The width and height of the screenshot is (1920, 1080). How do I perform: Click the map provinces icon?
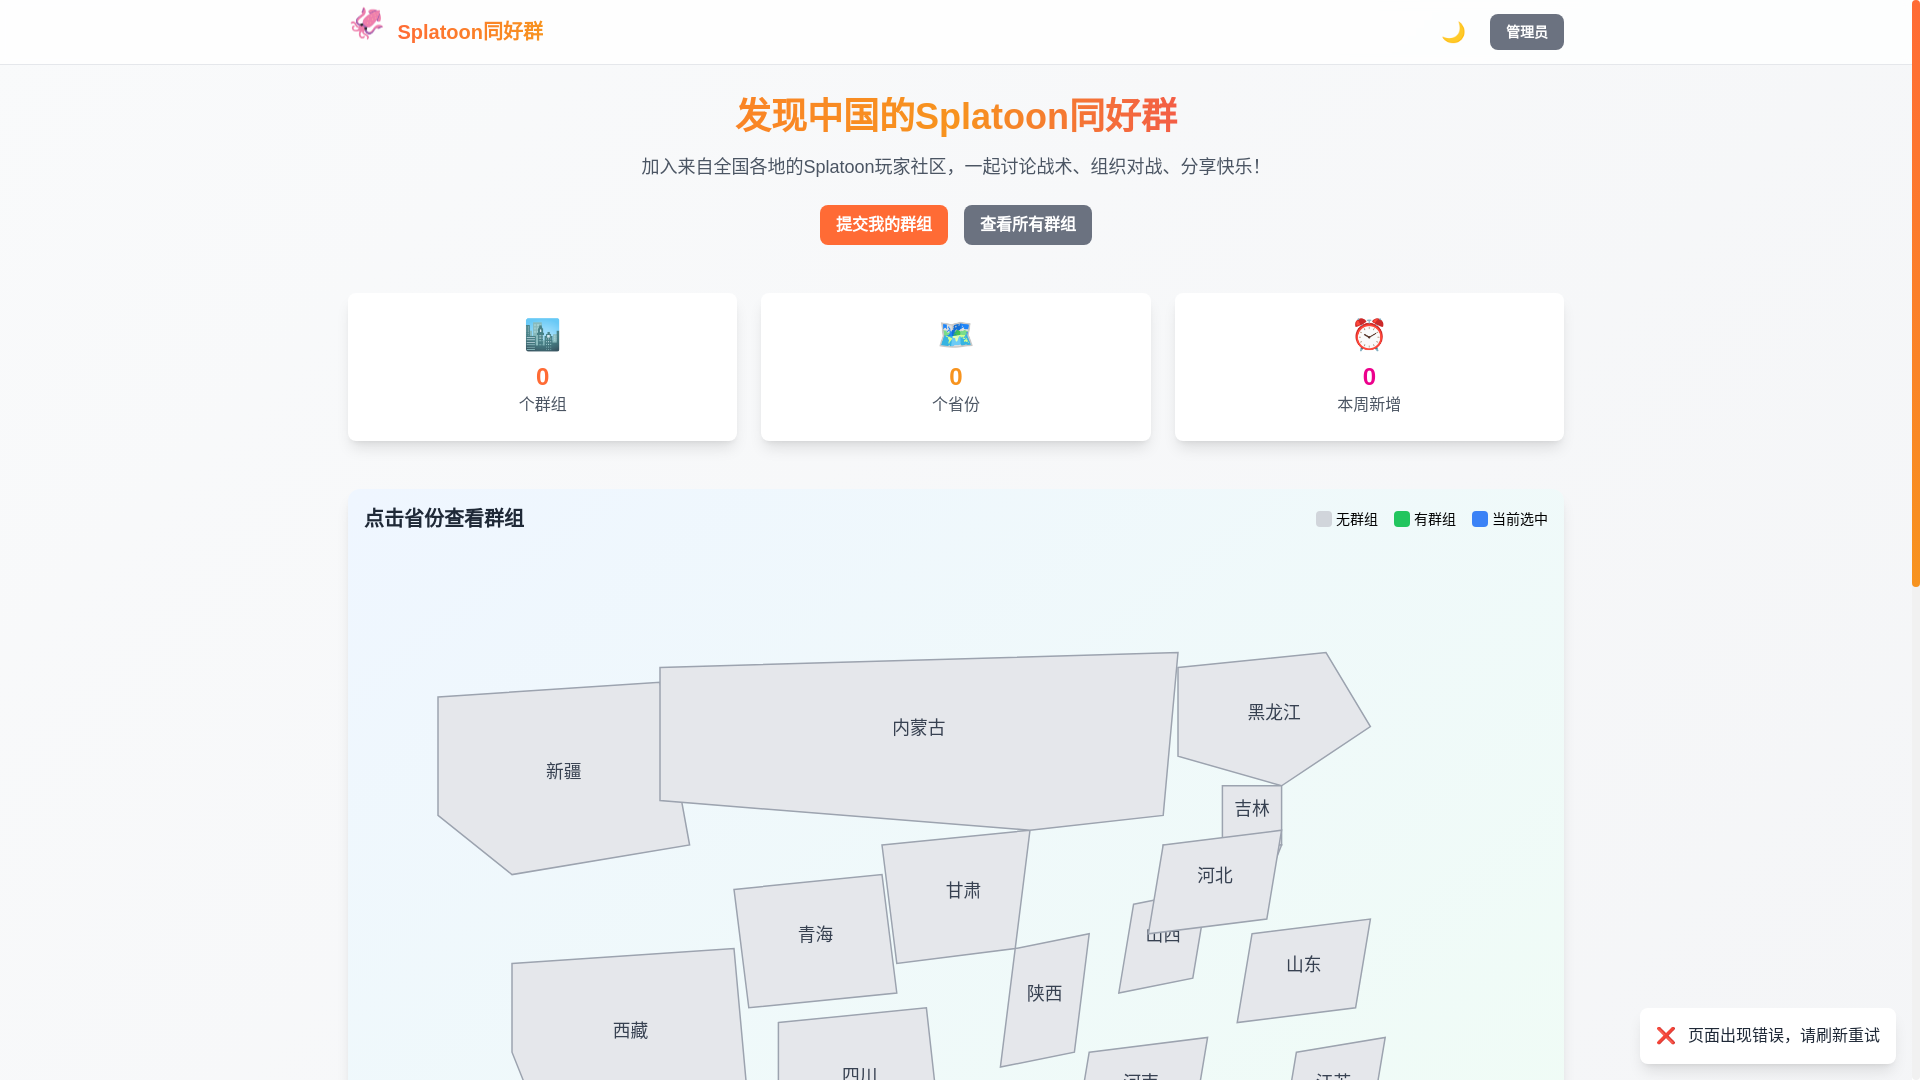tap(955, 334)
